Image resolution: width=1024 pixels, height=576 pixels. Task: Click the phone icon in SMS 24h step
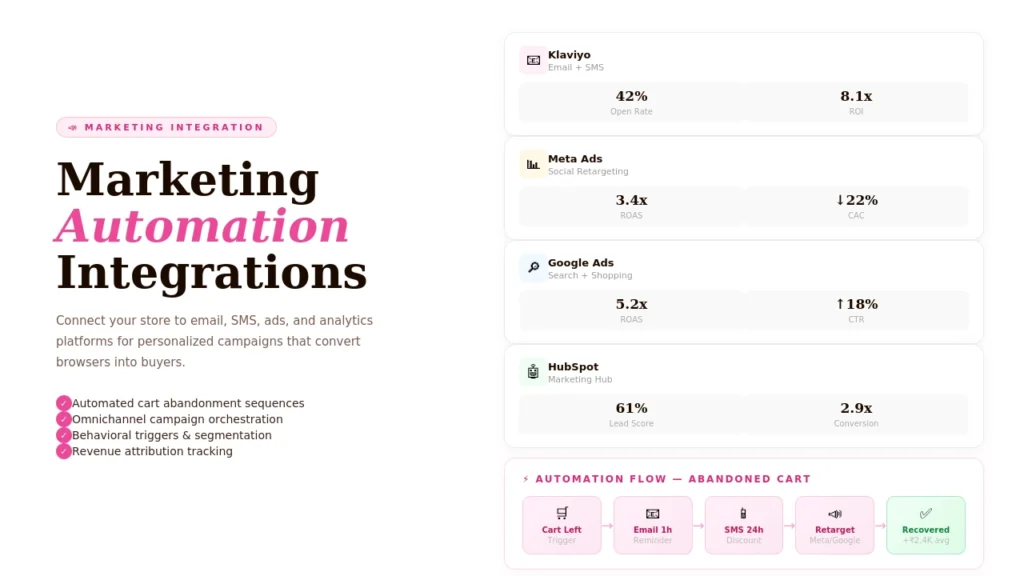(x=743, y=512)
